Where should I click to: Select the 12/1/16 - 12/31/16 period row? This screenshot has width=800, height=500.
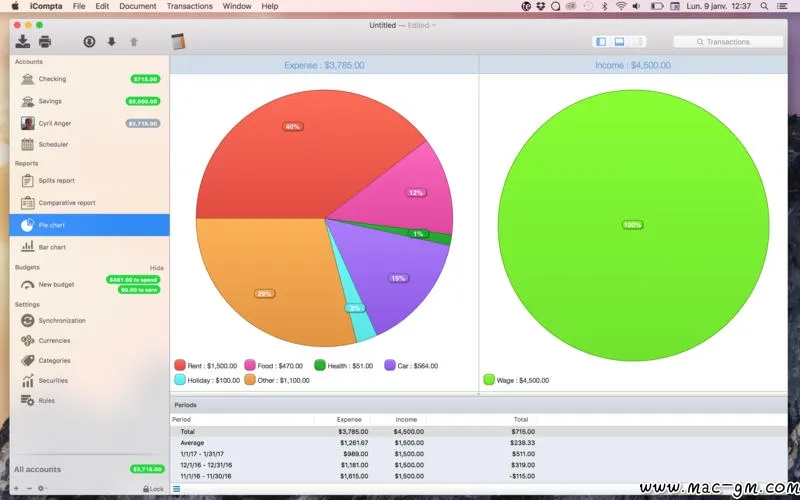(479, 465)
